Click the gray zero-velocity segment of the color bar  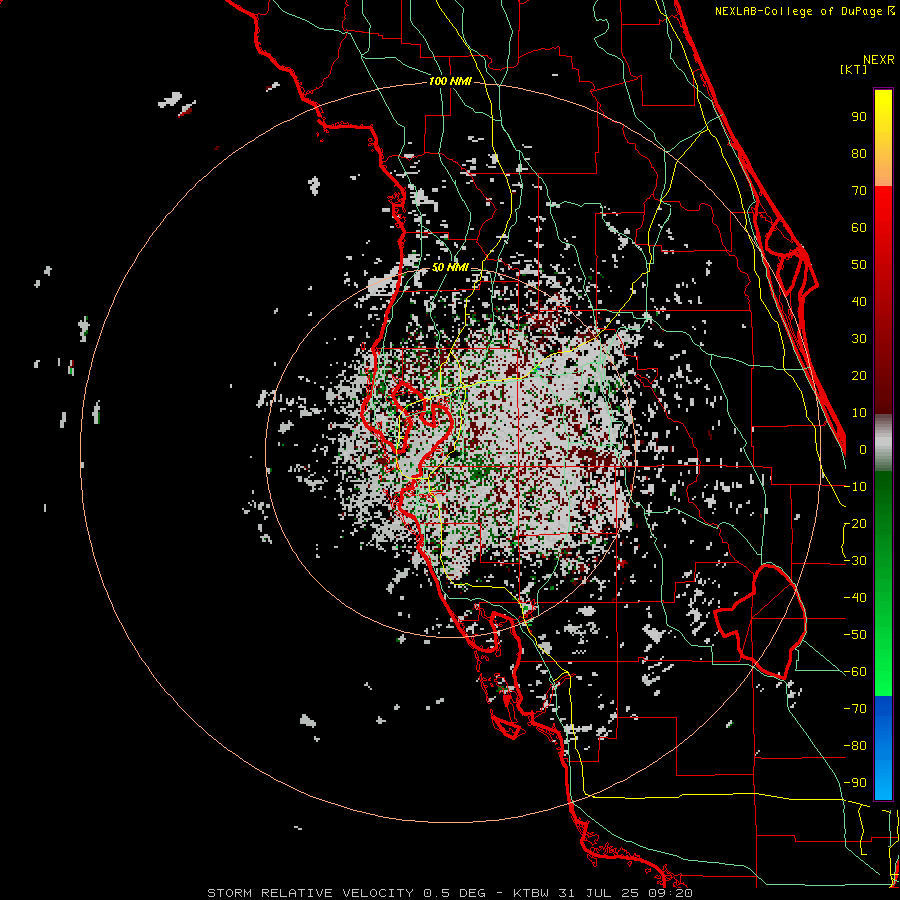click(883, 442)
